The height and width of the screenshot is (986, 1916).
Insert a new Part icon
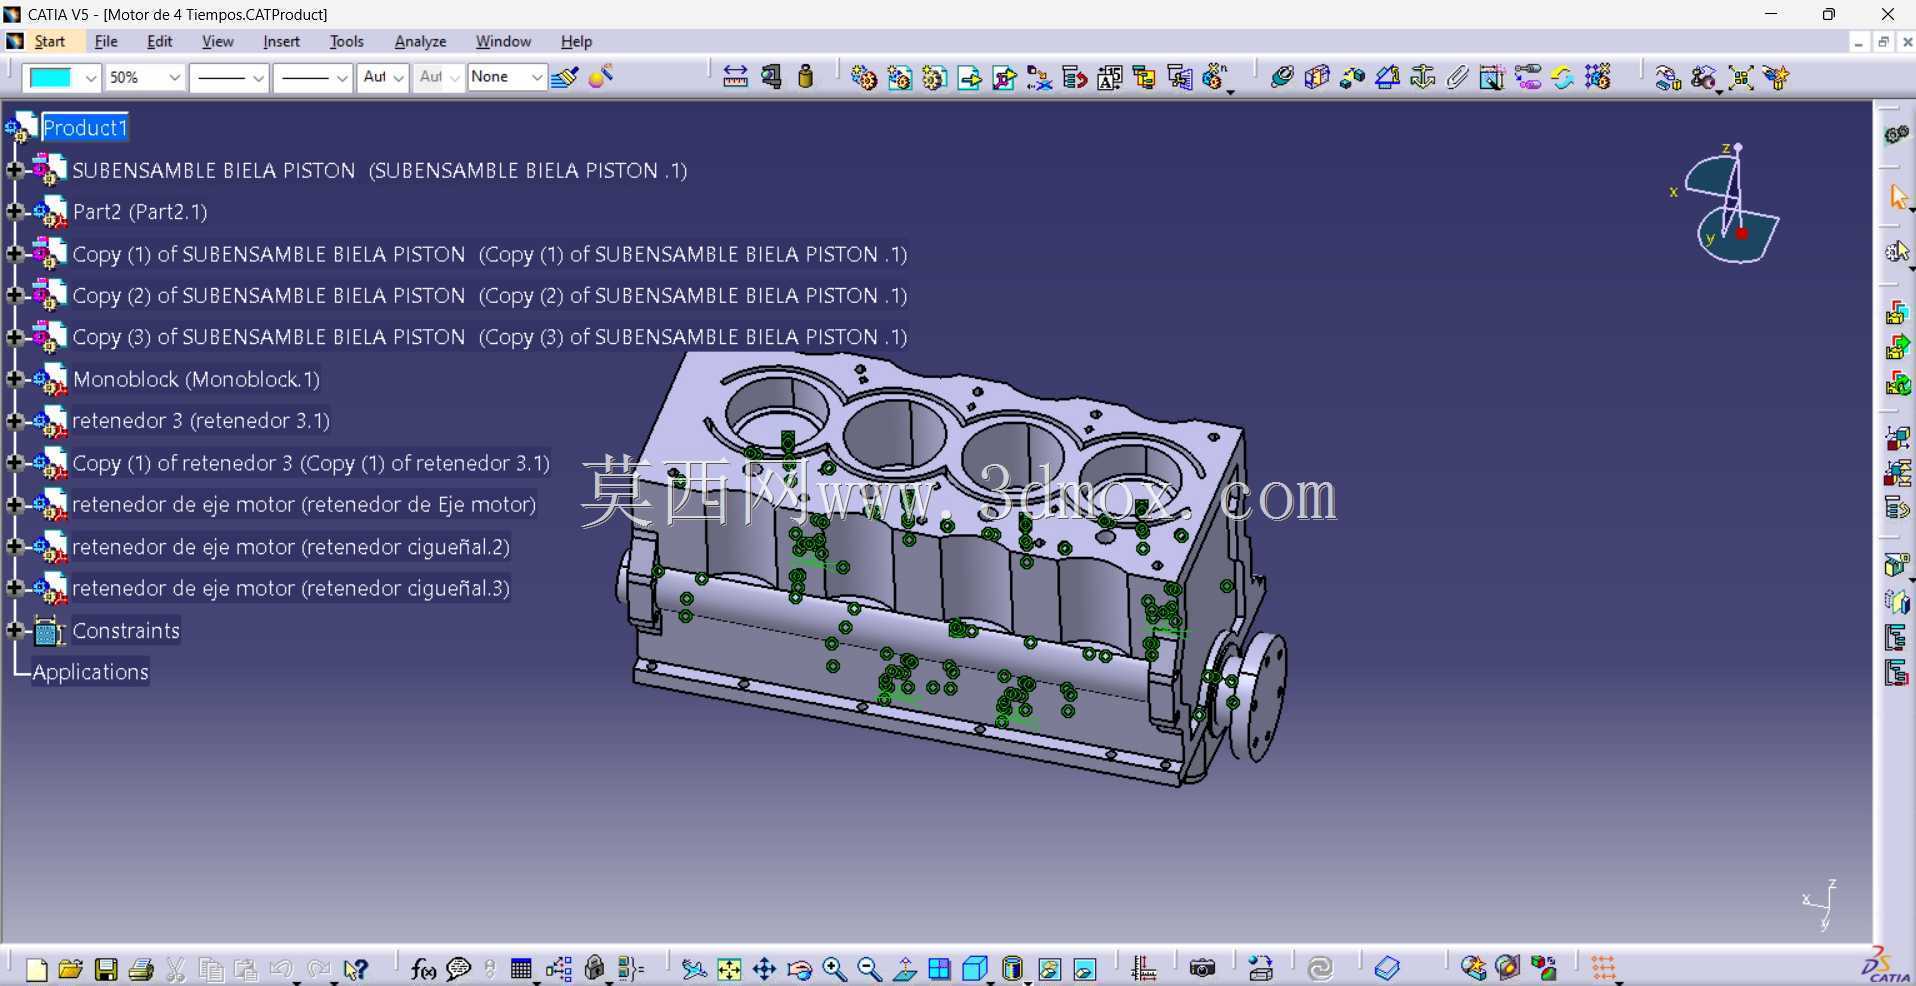(x=935, y=77)
